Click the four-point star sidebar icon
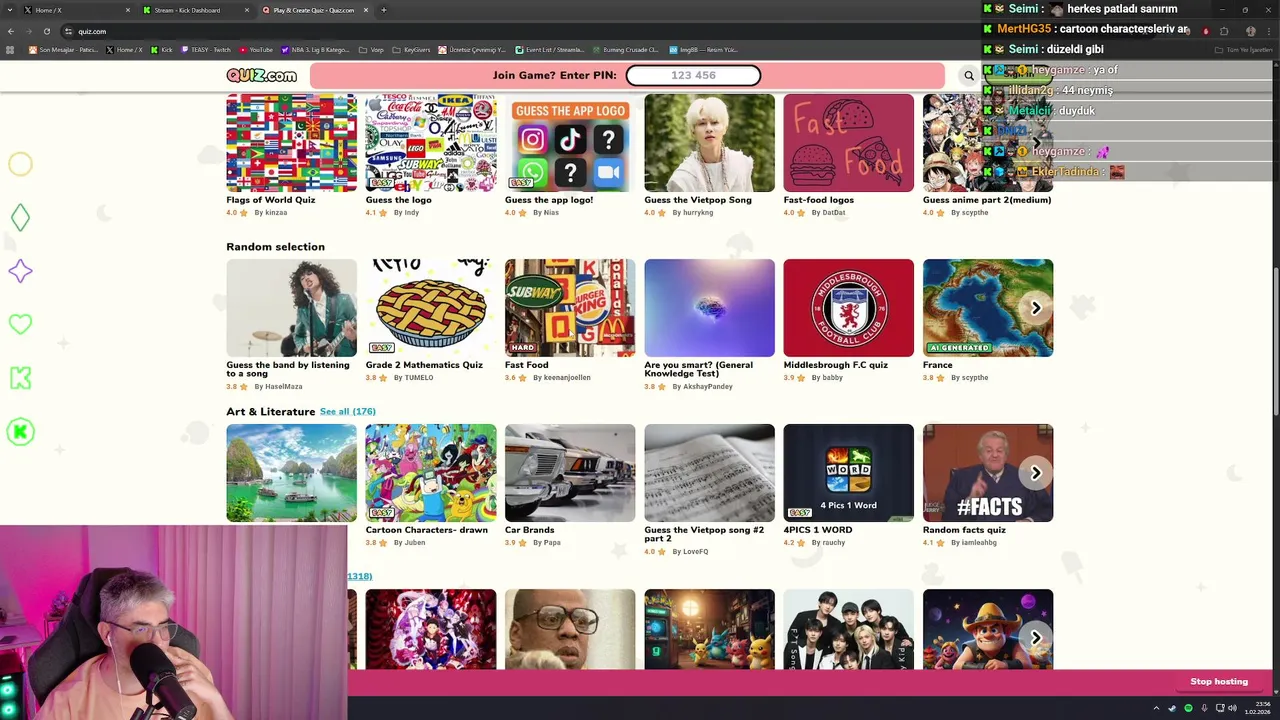 [20, 271]
